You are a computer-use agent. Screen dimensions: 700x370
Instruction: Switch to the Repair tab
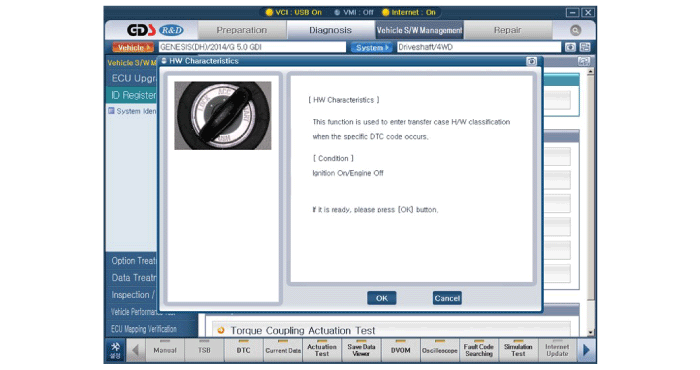coord(507,30)
